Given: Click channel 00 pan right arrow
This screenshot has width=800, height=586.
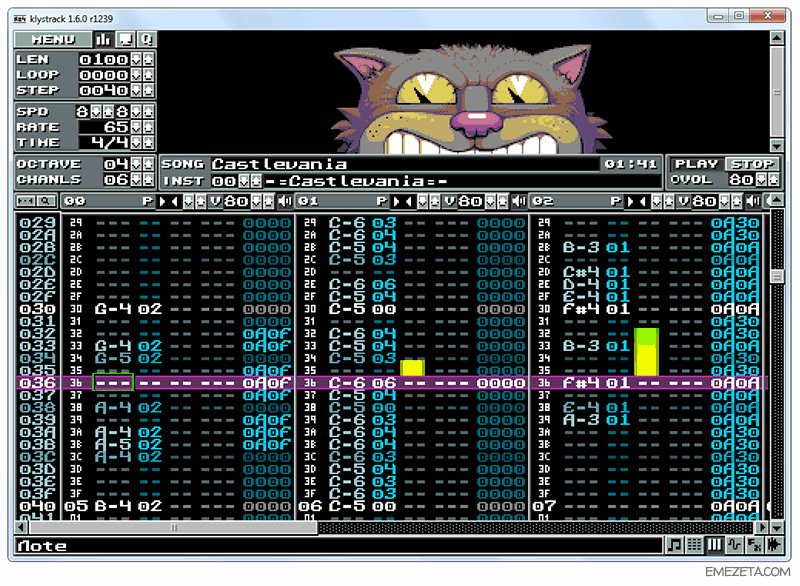Looking at the screenshot, I should coord(162,201).
